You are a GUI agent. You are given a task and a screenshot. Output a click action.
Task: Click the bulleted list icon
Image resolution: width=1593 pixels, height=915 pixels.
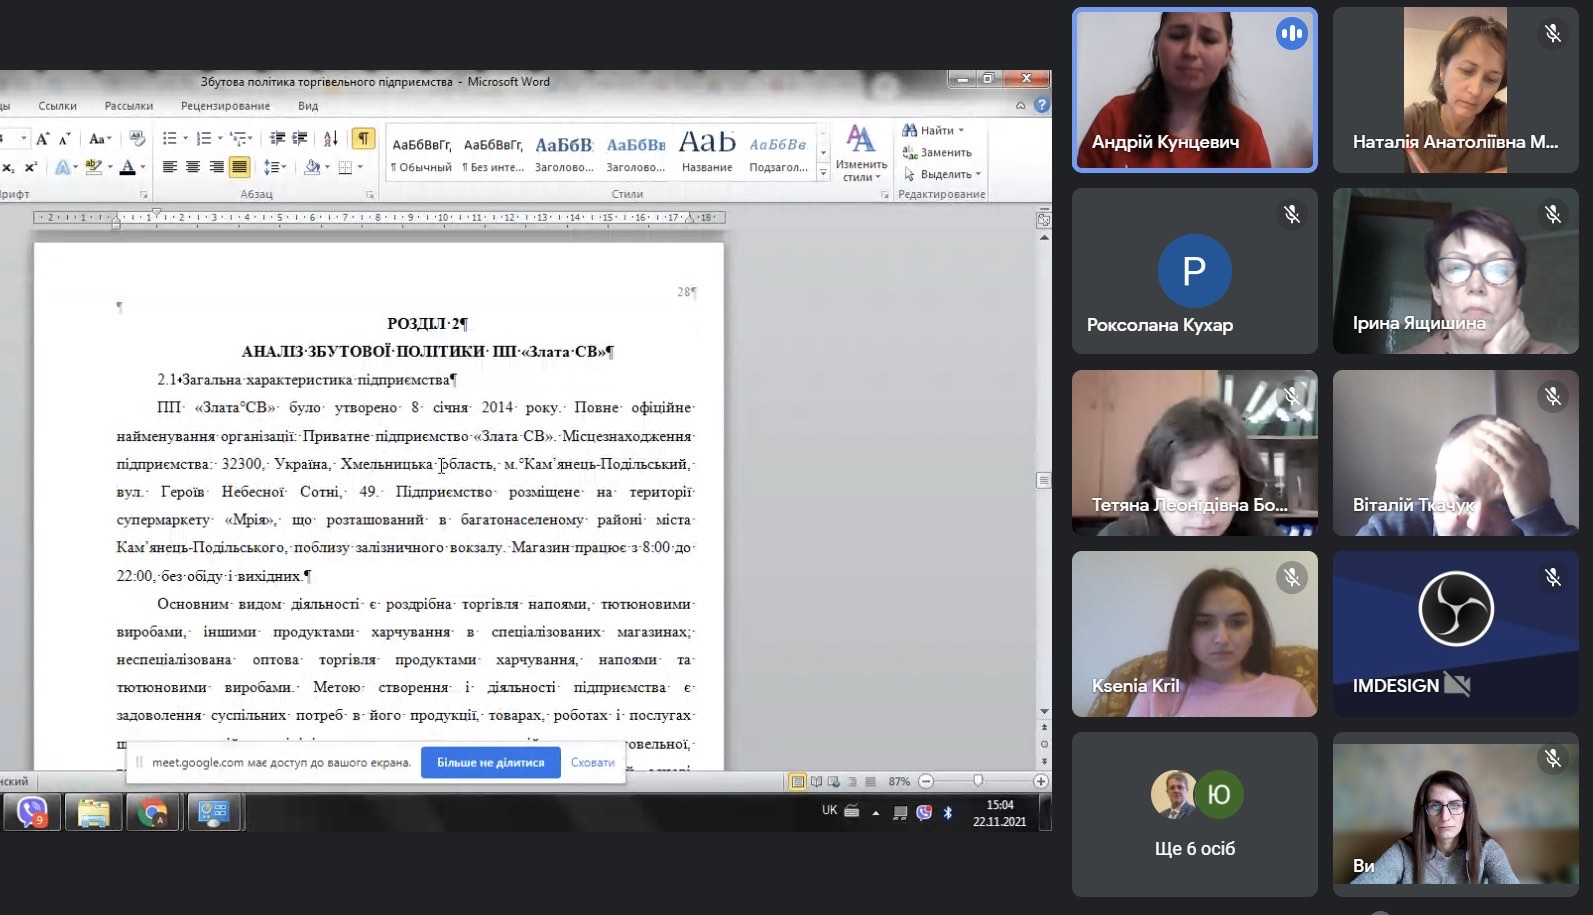170,138
